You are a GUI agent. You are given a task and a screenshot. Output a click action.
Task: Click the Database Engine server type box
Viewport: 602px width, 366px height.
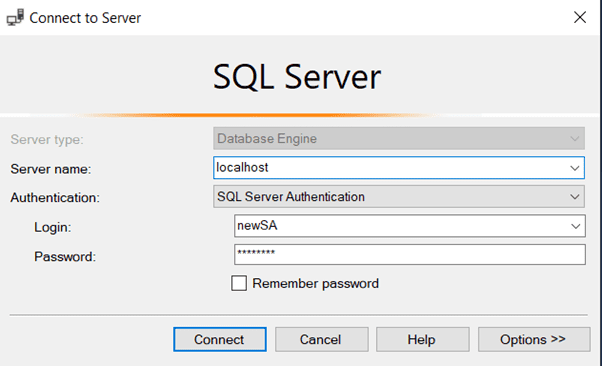(x=399, y=138)
